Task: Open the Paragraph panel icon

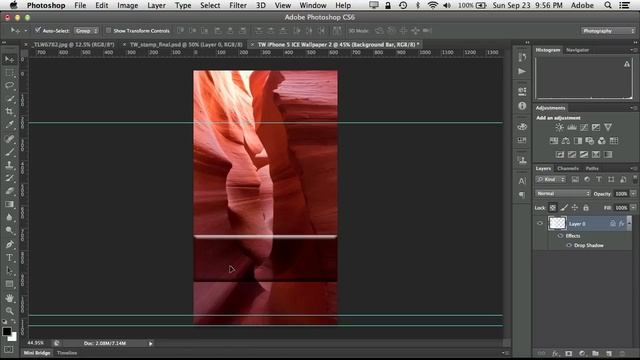Action: pos(522,195)
